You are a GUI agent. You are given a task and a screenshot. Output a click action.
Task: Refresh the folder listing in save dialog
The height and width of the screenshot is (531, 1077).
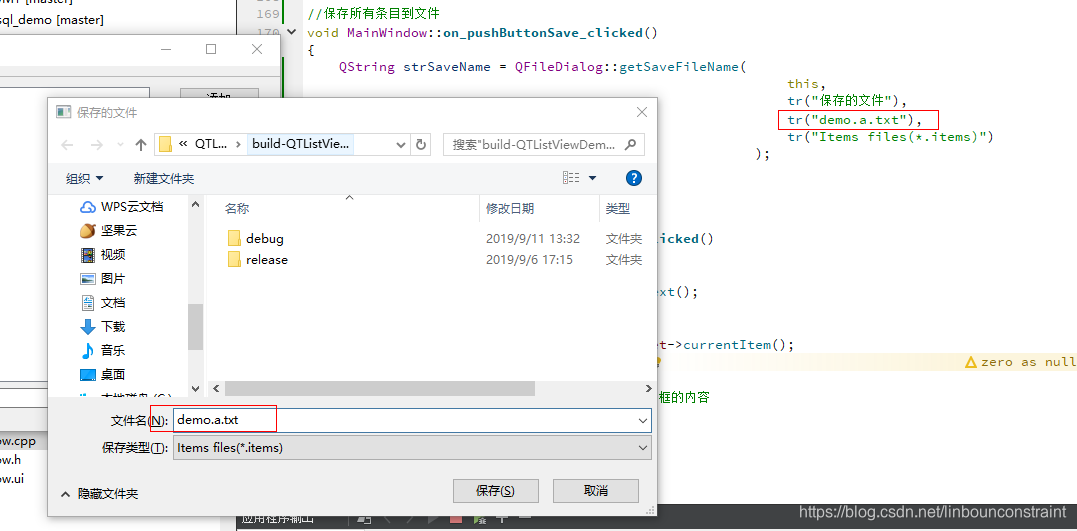click(421, 144)
